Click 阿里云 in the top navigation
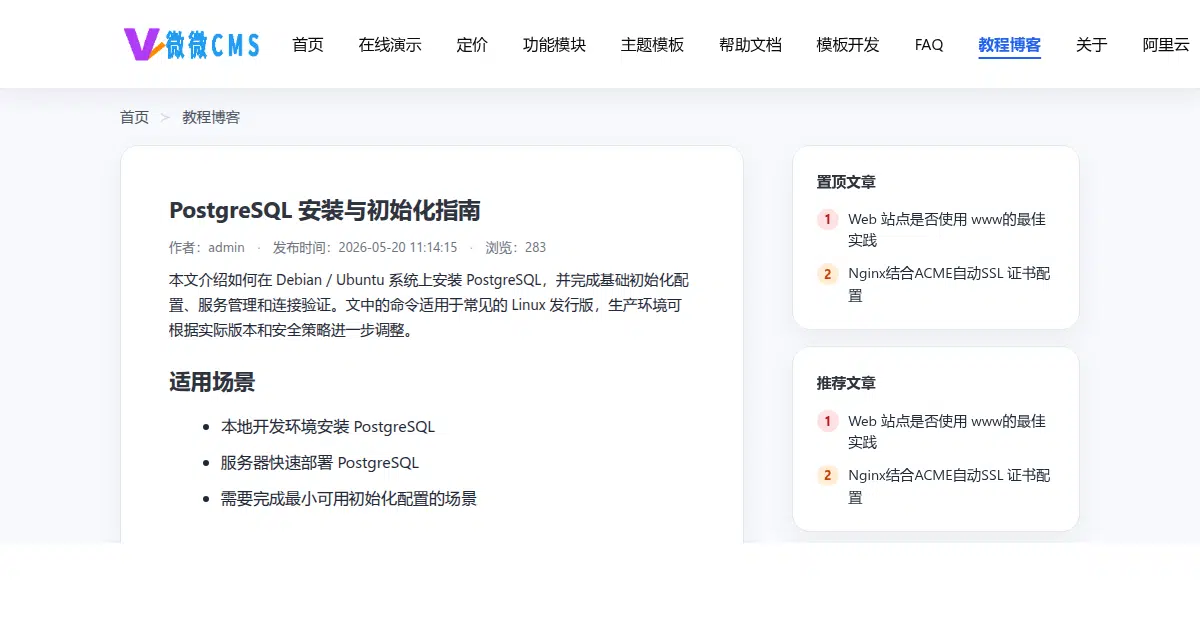Viewport: 1200px width, 630px height. [x=1166, y=45]
